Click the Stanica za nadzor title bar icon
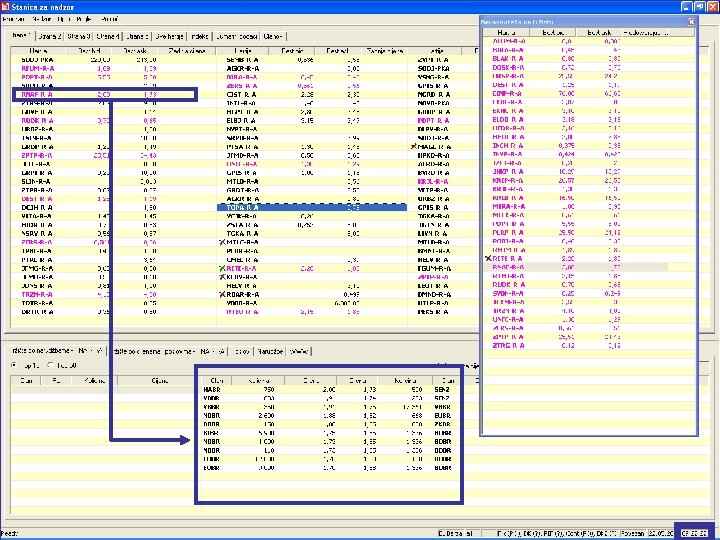Viewport: 720px width, 540px height. click(x=5, y=6)
